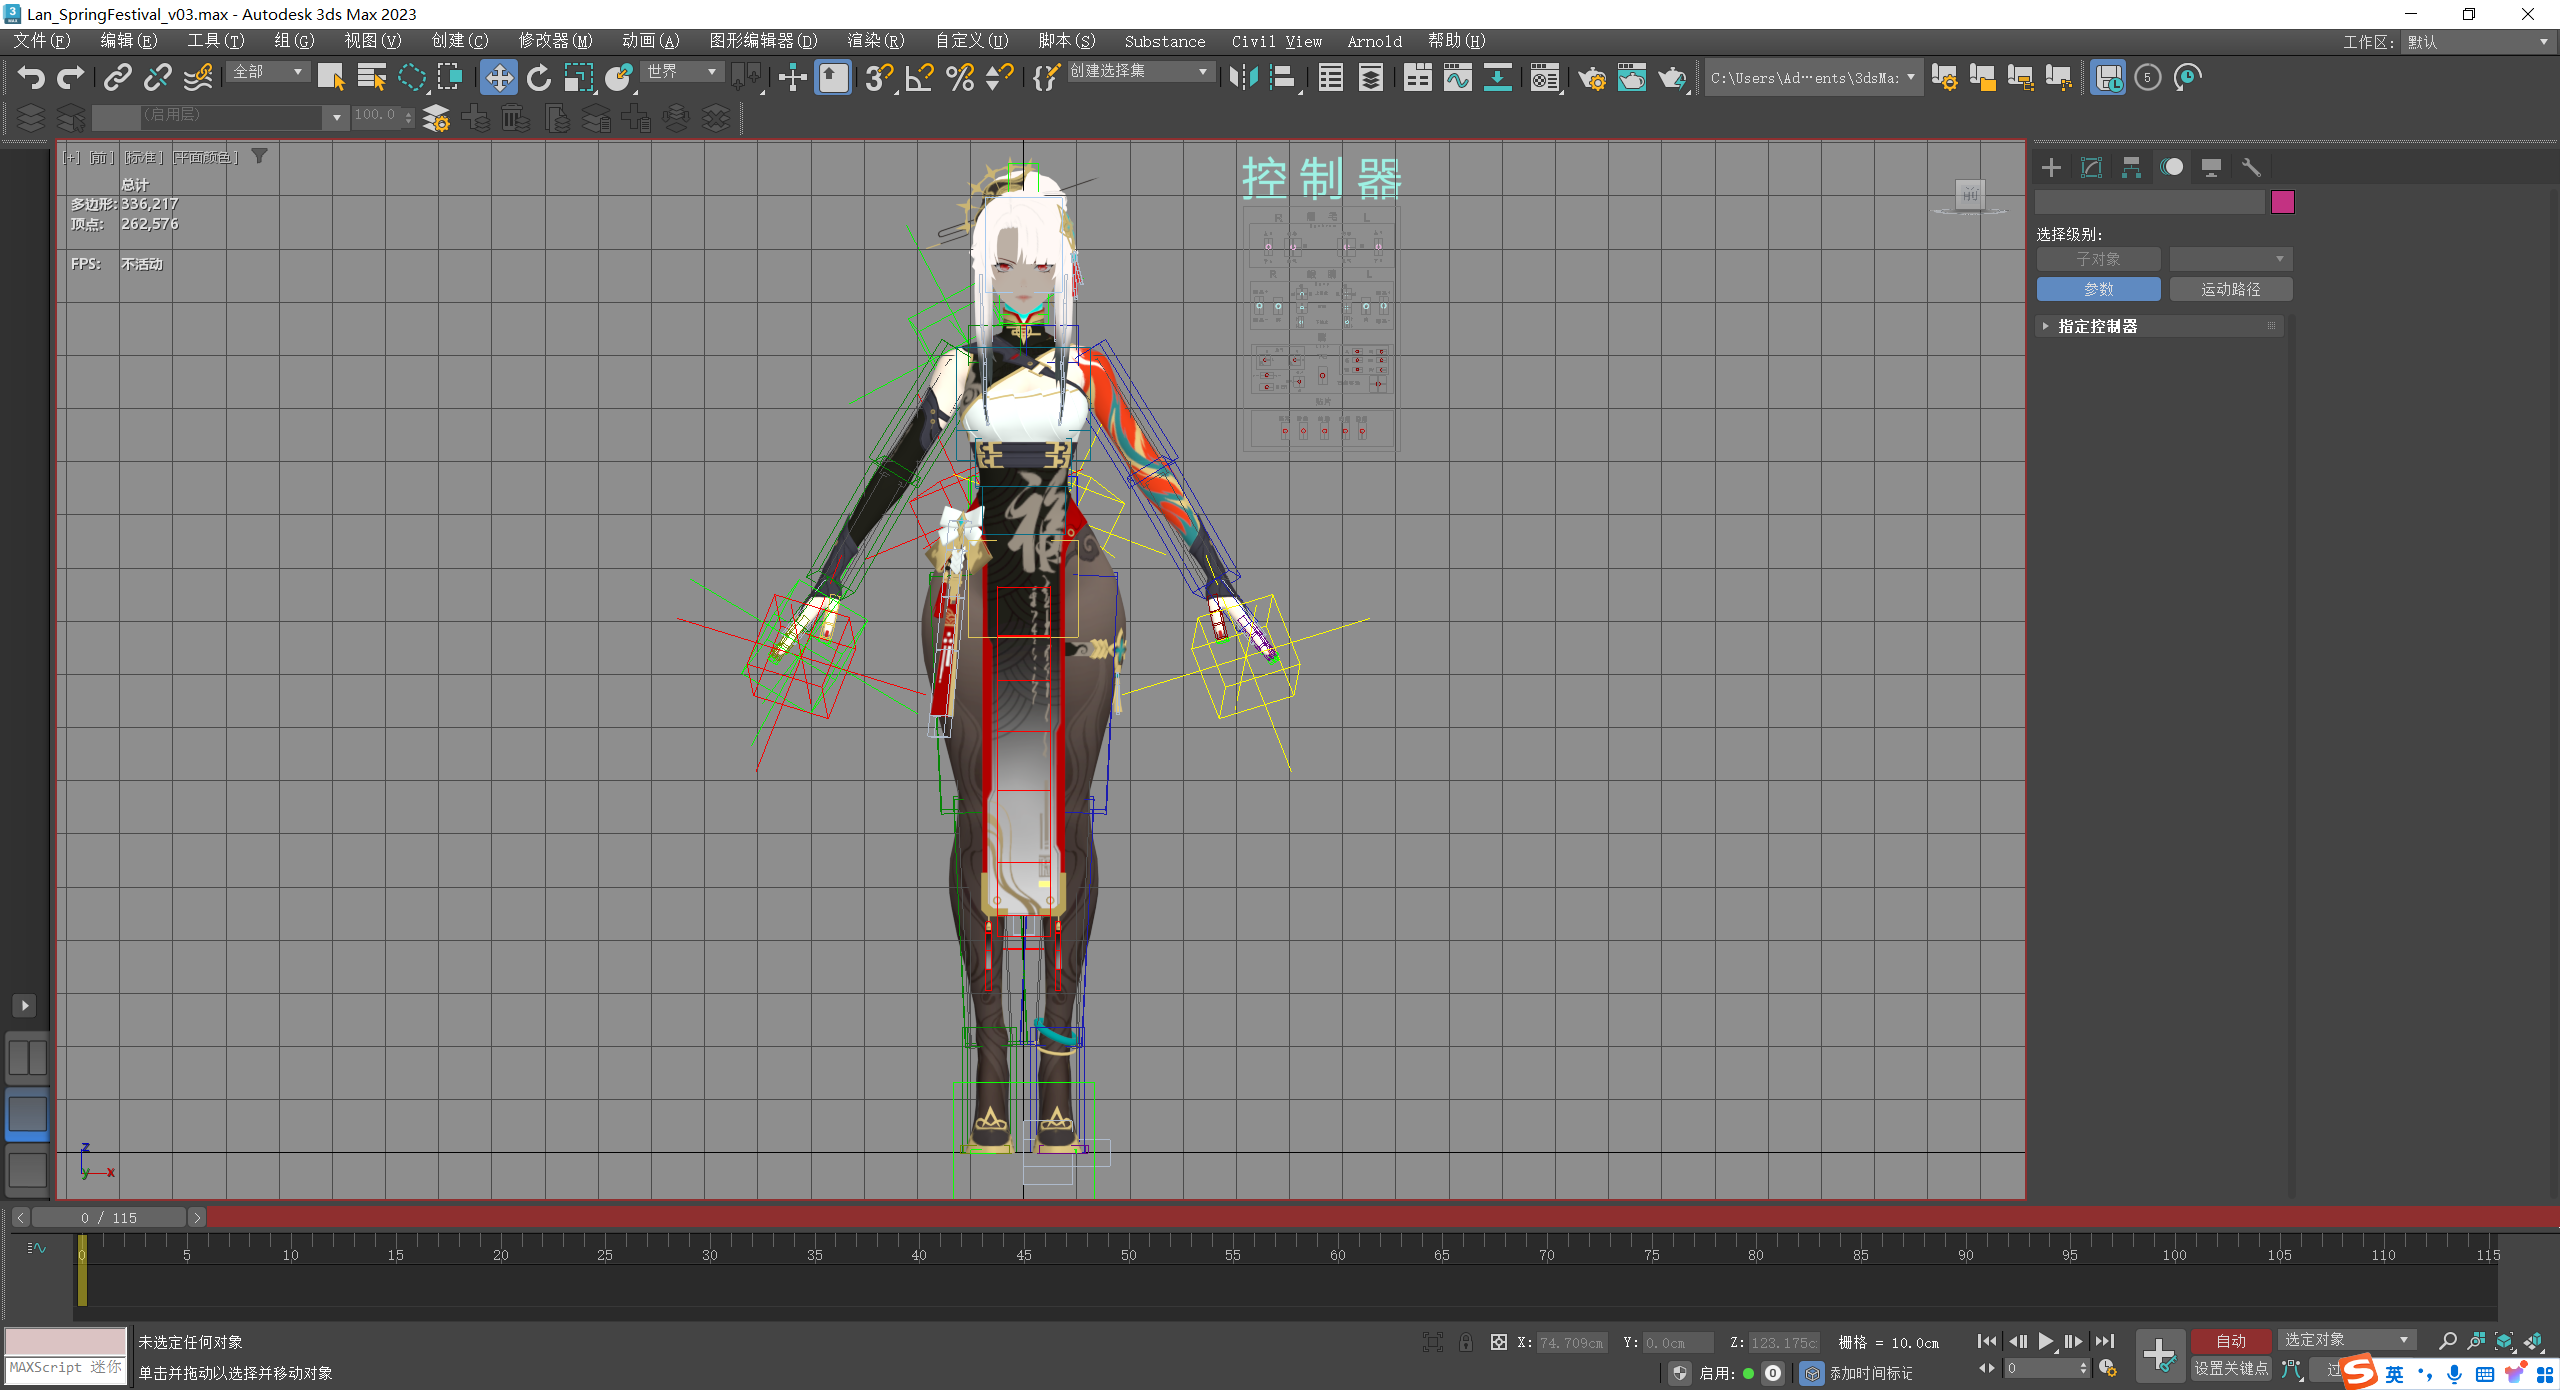Click the 添加时间标记 label
Screen dimensions: 2560x1390
(x=1870, y=1373)
